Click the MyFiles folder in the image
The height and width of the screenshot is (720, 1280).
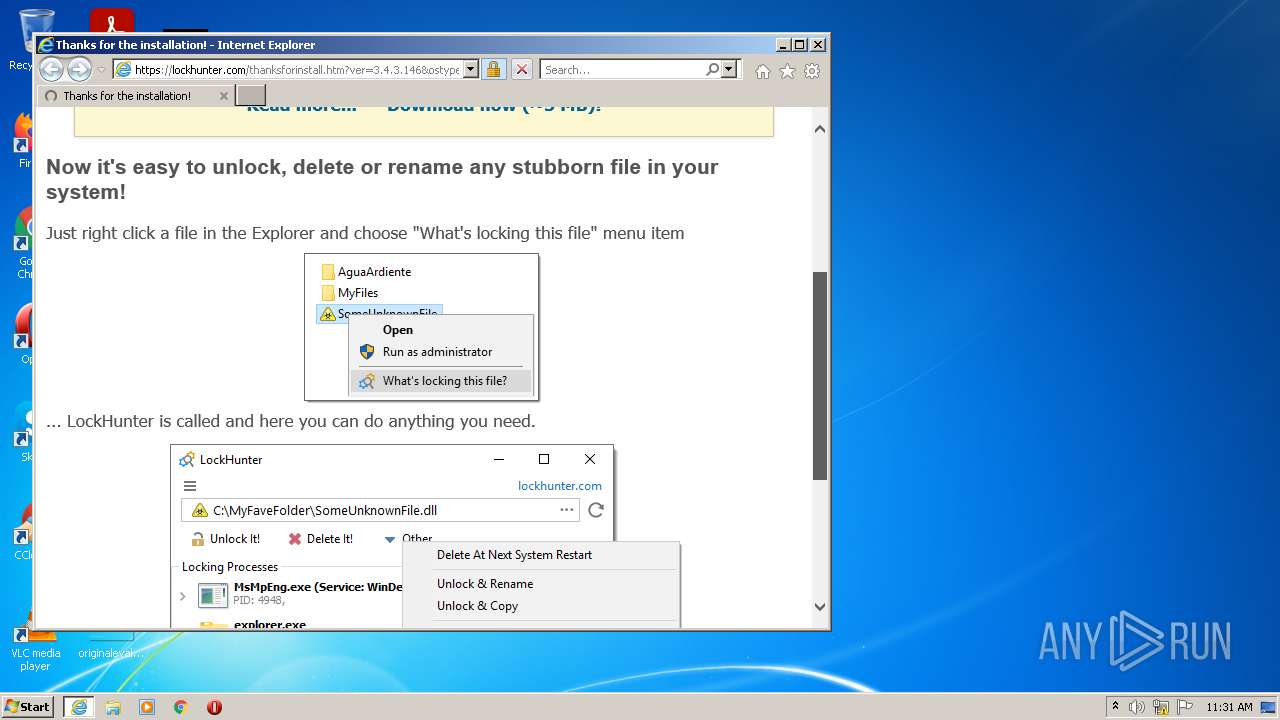[x=350, y=293]
